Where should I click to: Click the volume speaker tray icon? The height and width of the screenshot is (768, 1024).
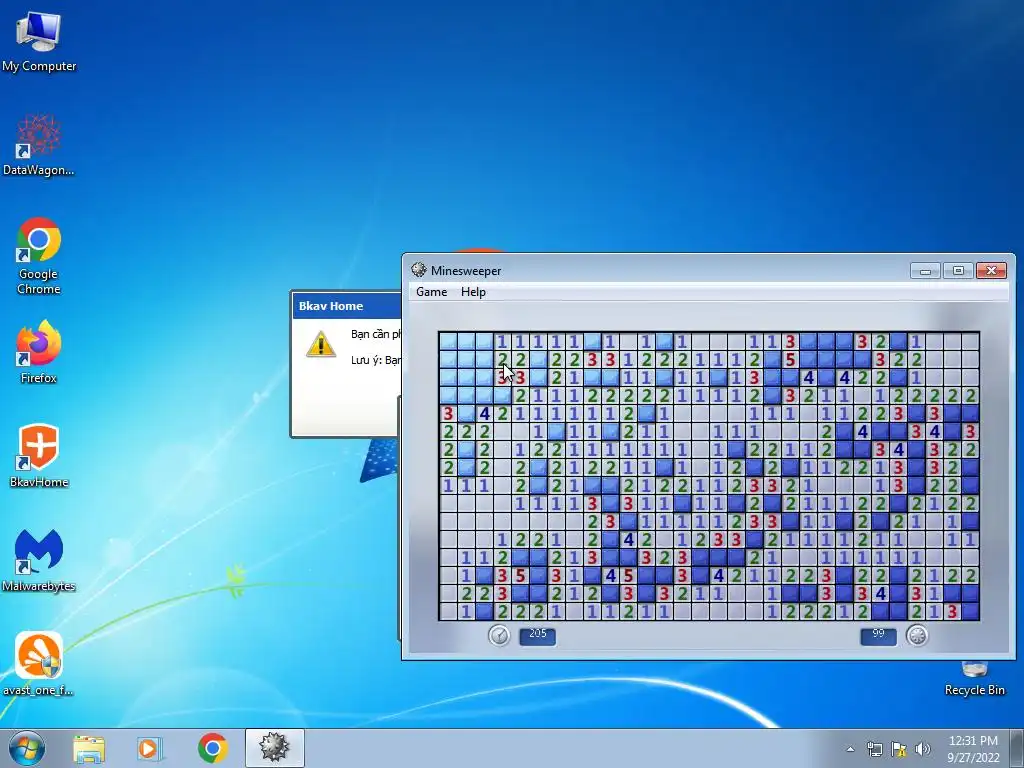click(x=923, y=749)
